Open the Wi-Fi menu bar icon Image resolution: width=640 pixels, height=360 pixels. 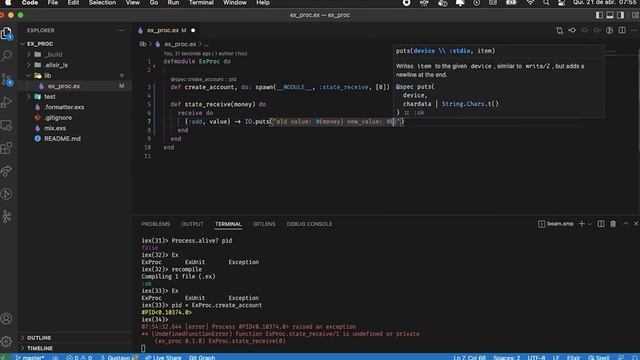click(530, 3)
